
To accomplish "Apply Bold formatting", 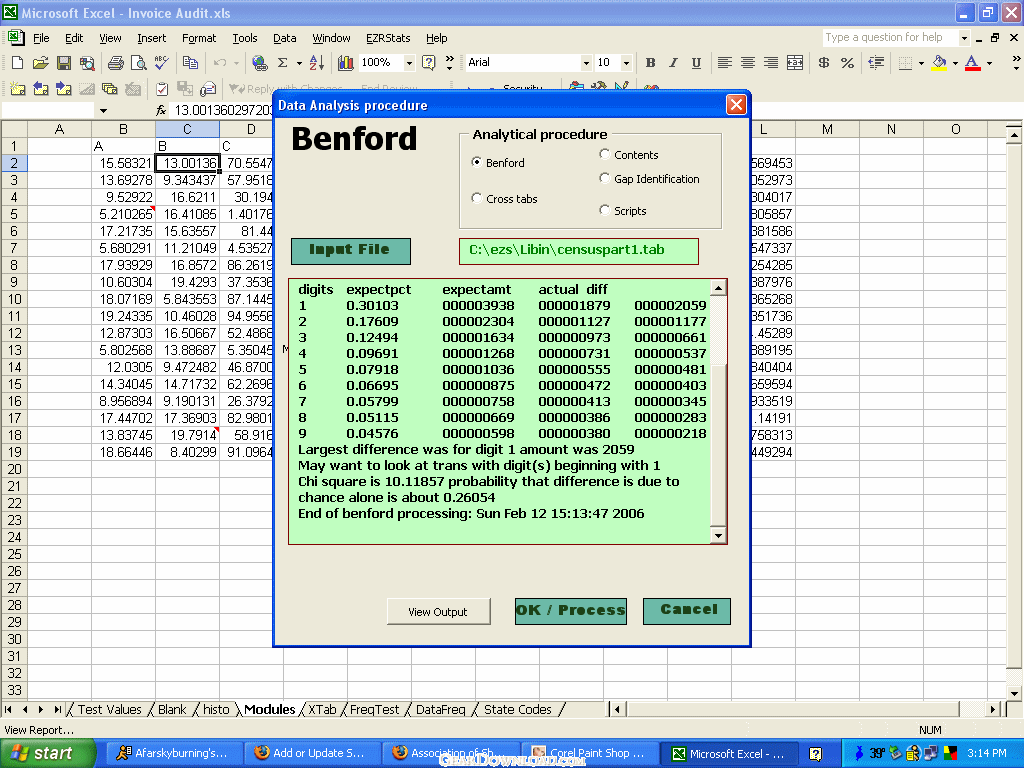I will tap(650, 63).
